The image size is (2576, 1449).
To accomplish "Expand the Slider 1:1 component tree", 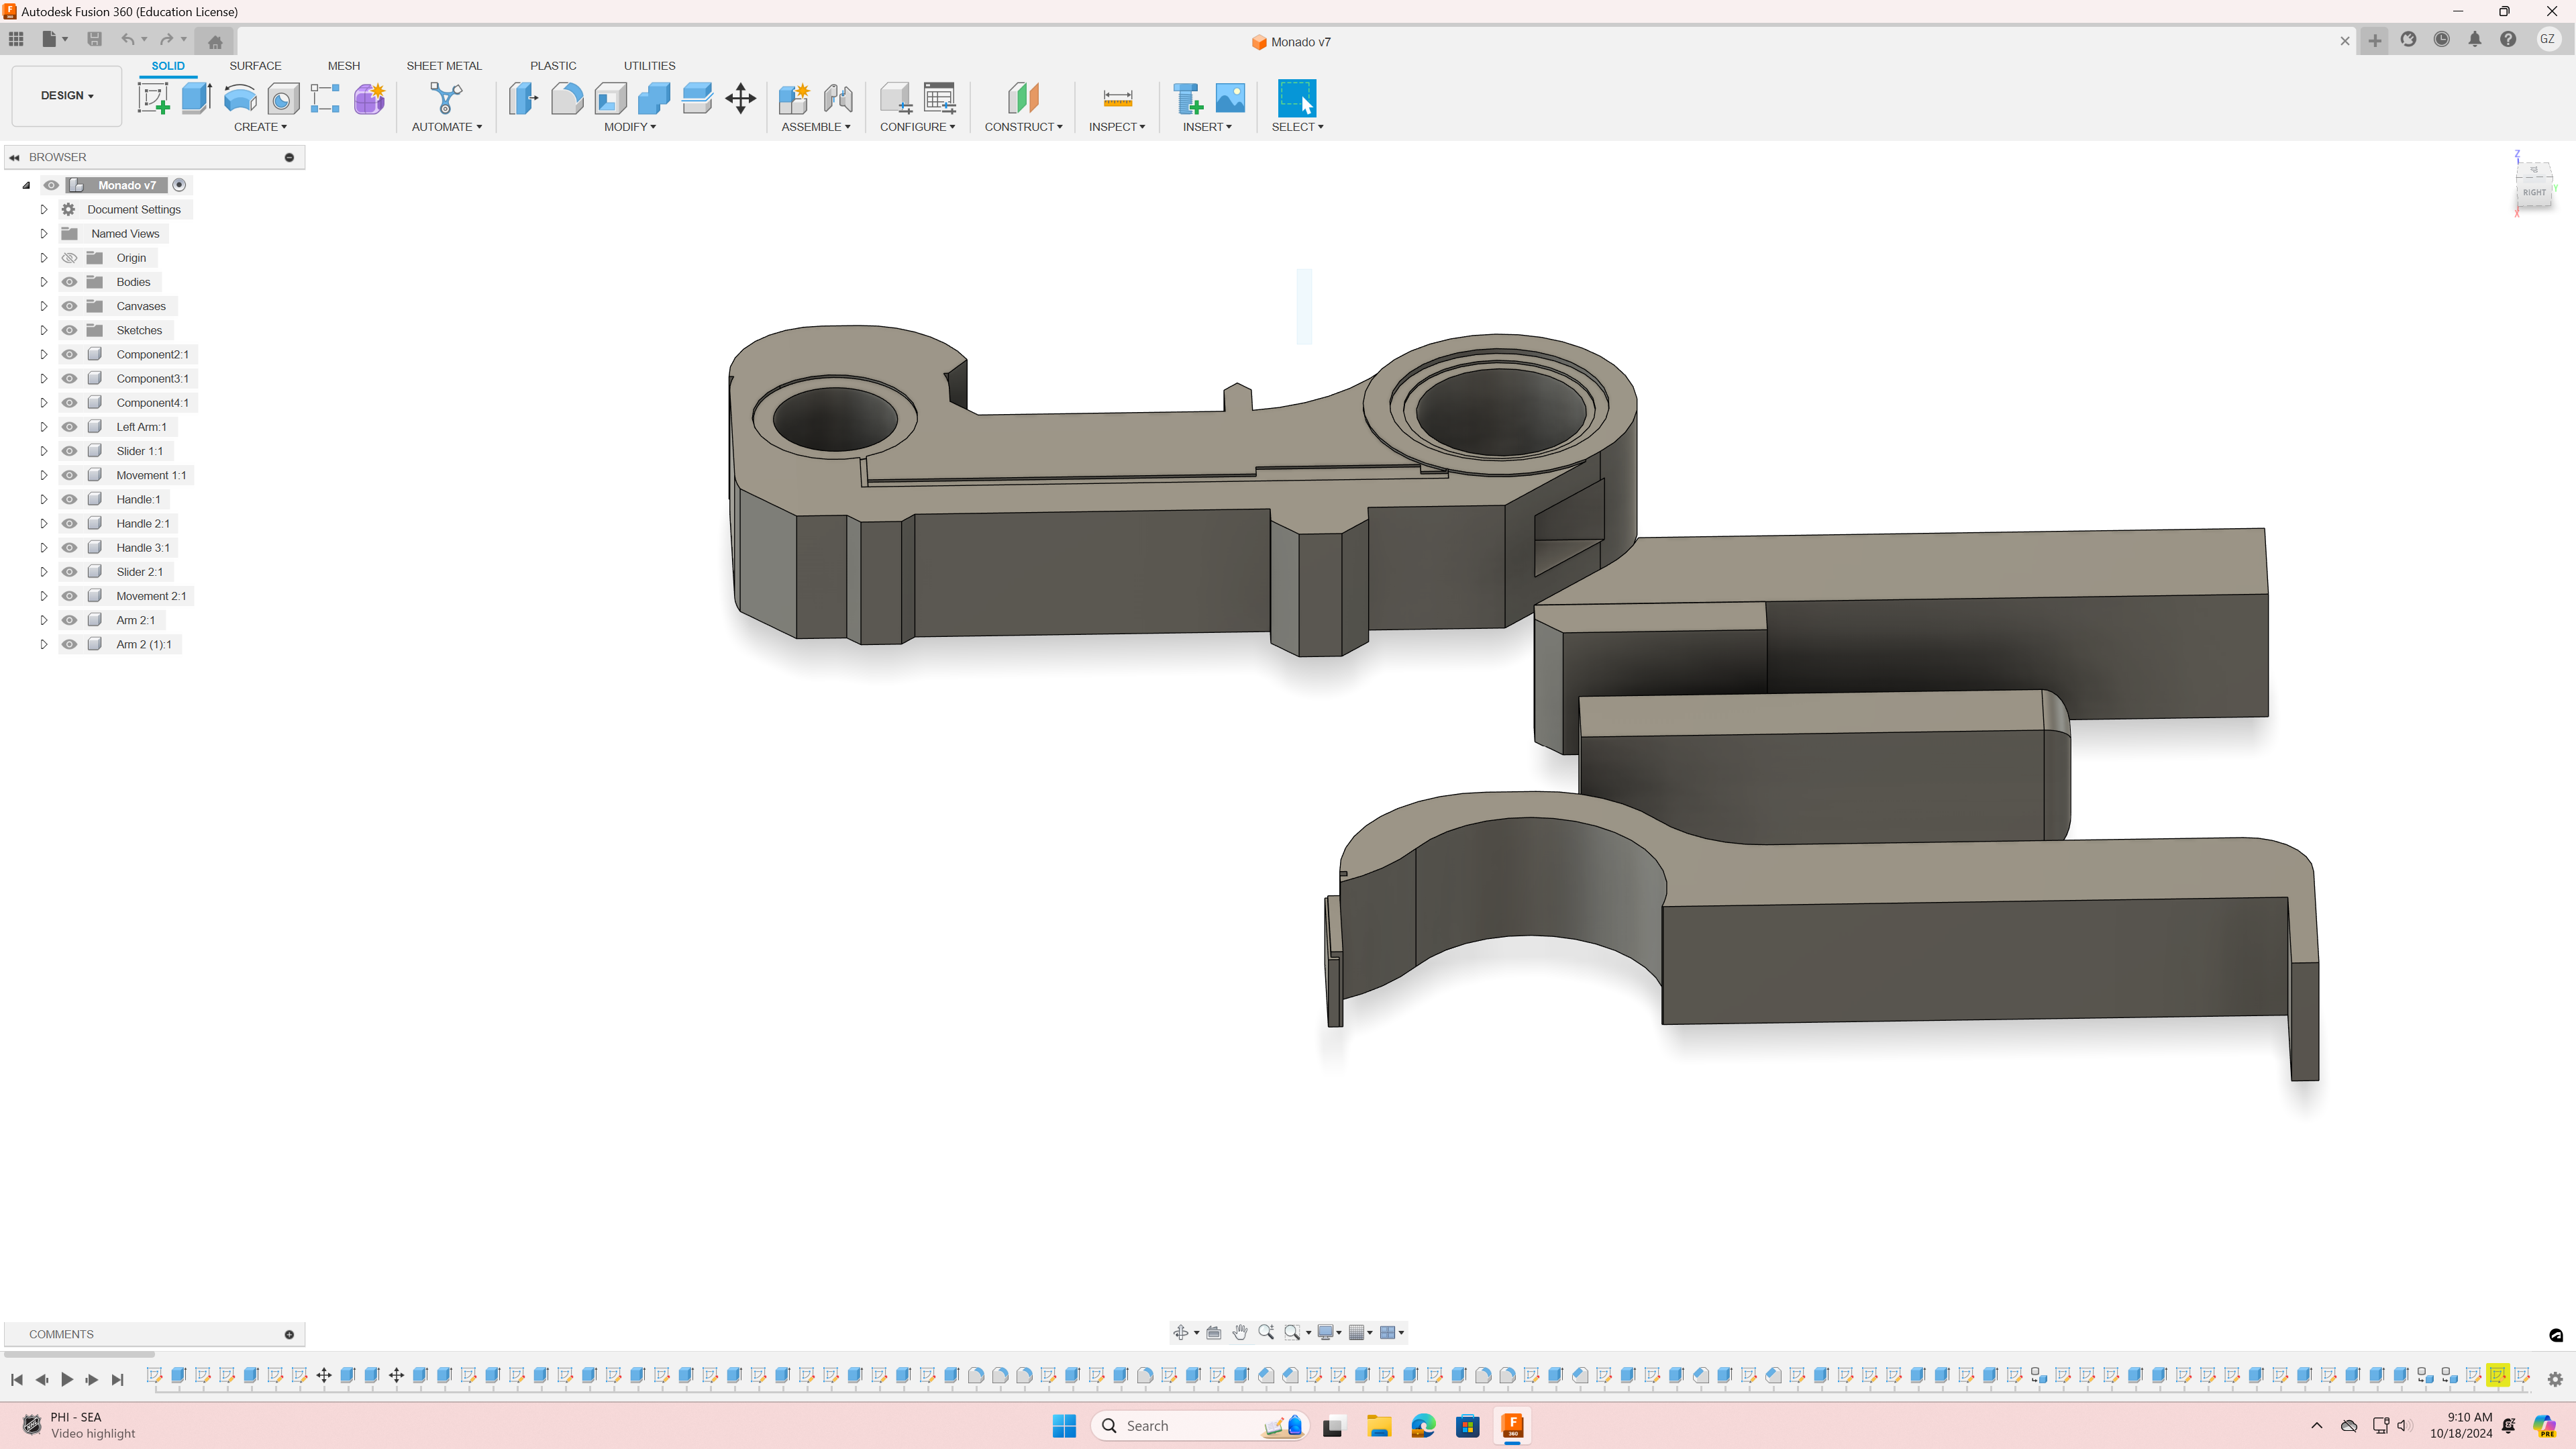I will tap(43, 451).
